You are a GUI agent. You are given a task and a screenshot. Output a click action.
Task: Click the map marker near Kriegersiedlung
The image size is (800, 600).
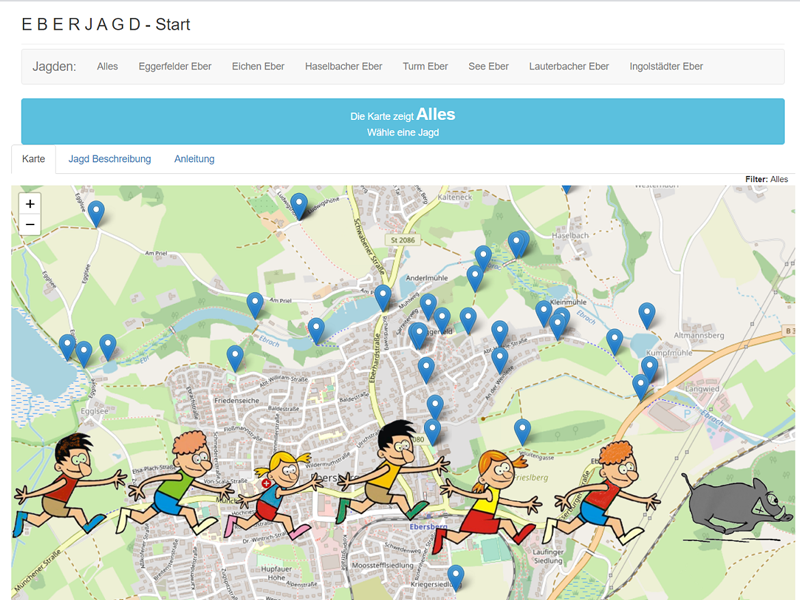pos(455,576)
